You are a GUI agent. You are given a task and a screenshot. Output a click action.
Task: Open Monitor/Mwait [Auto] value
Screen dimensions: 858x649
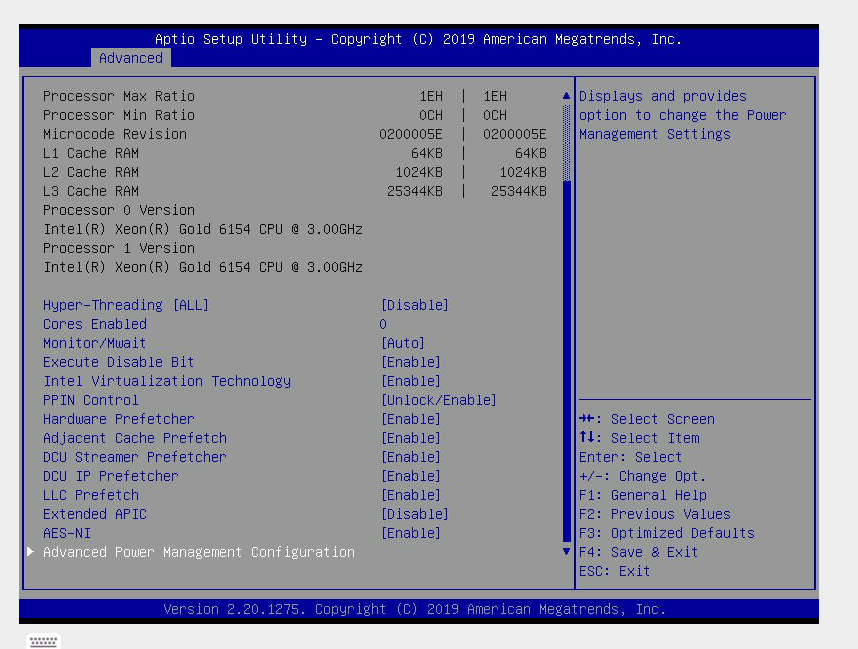pos(403,343)
